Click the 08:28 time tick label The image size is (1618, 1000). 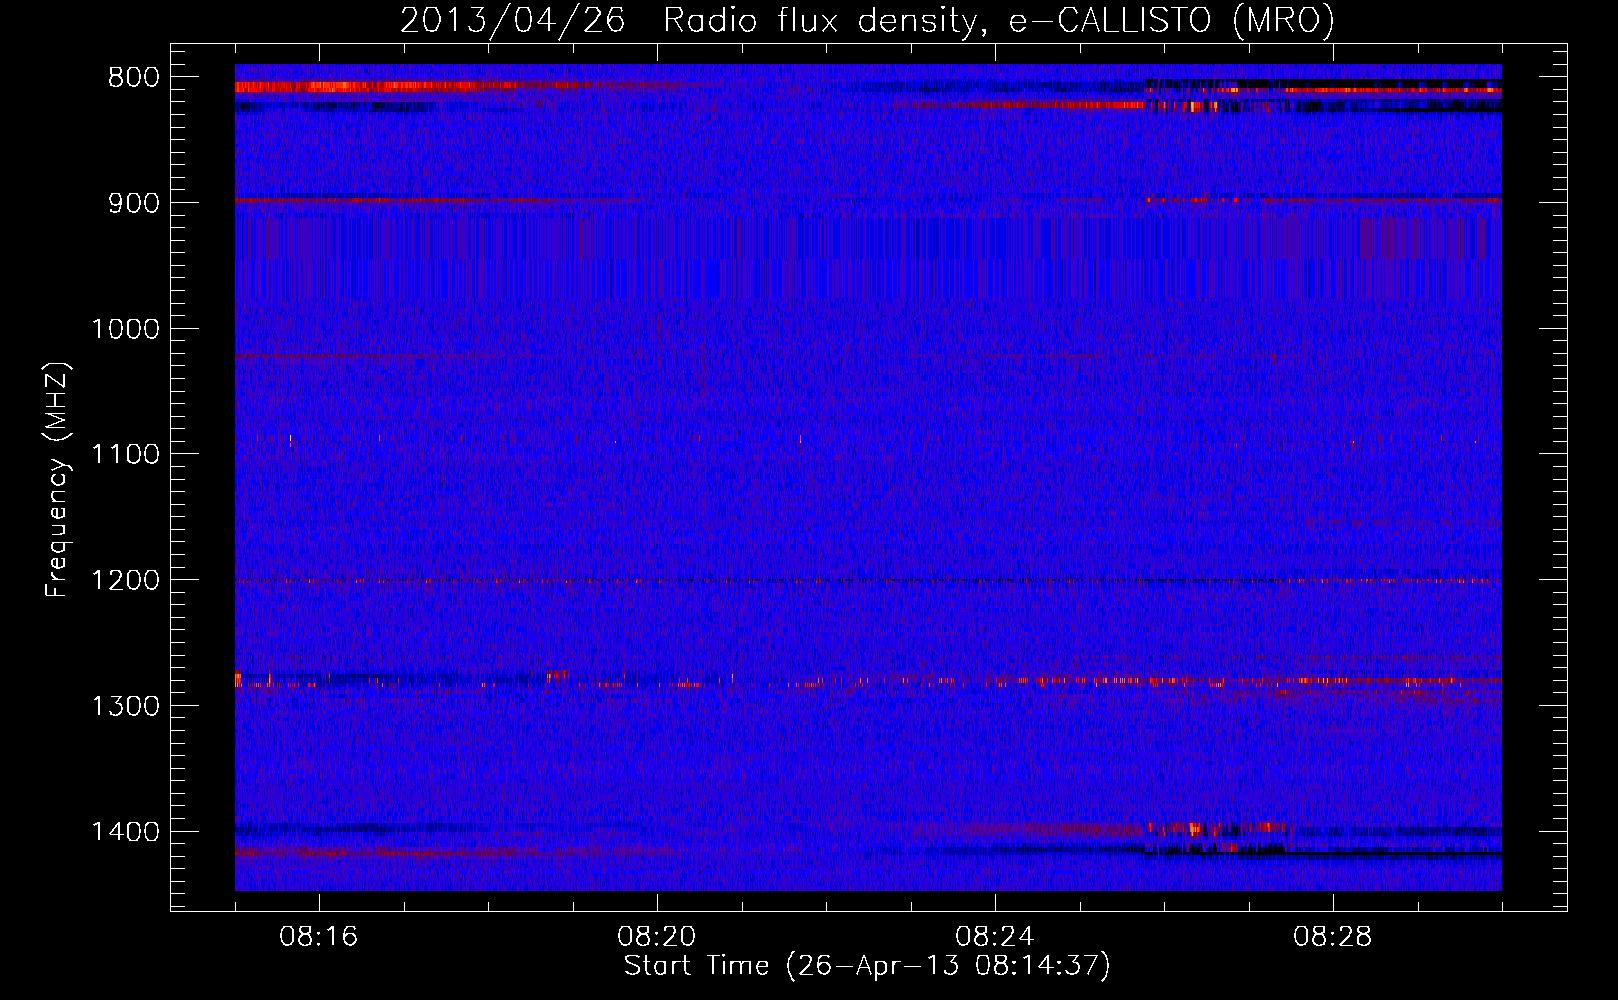(1333, 937)
